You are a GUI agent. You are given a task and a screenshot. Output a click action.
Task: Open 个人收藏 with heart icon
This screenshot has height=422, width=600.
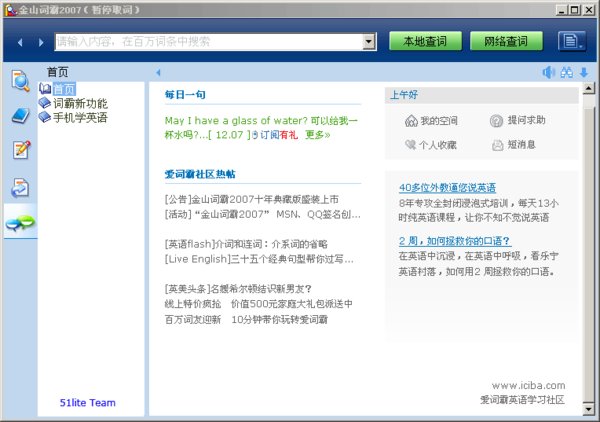click(x=430, y=145)
